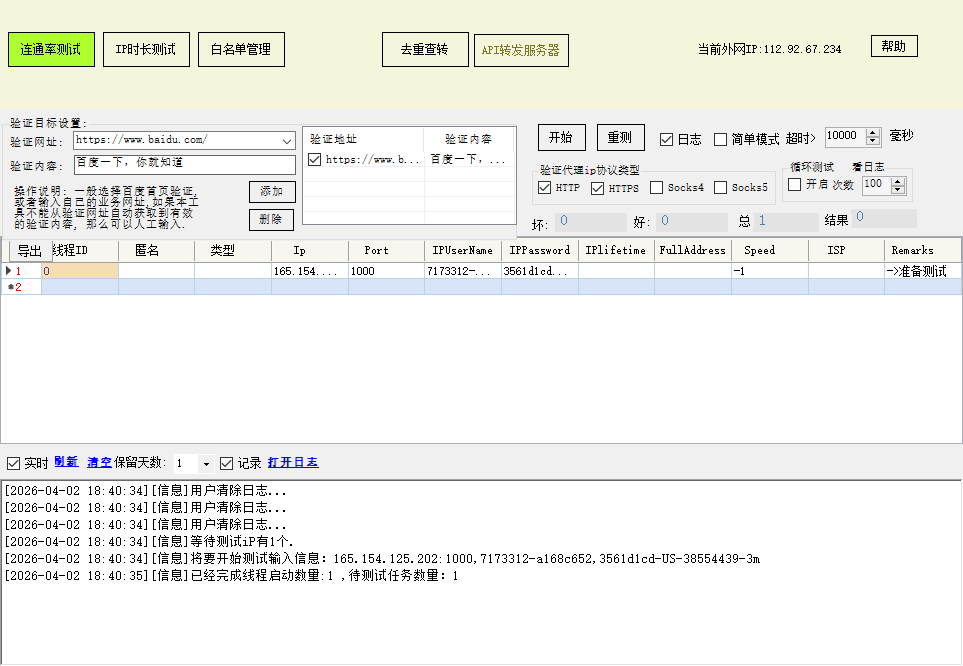The width and height of the screenshot is (963, 666).
Task: Click the FullAddress column header
Action: pyautogui.click(x=693, y=251)
